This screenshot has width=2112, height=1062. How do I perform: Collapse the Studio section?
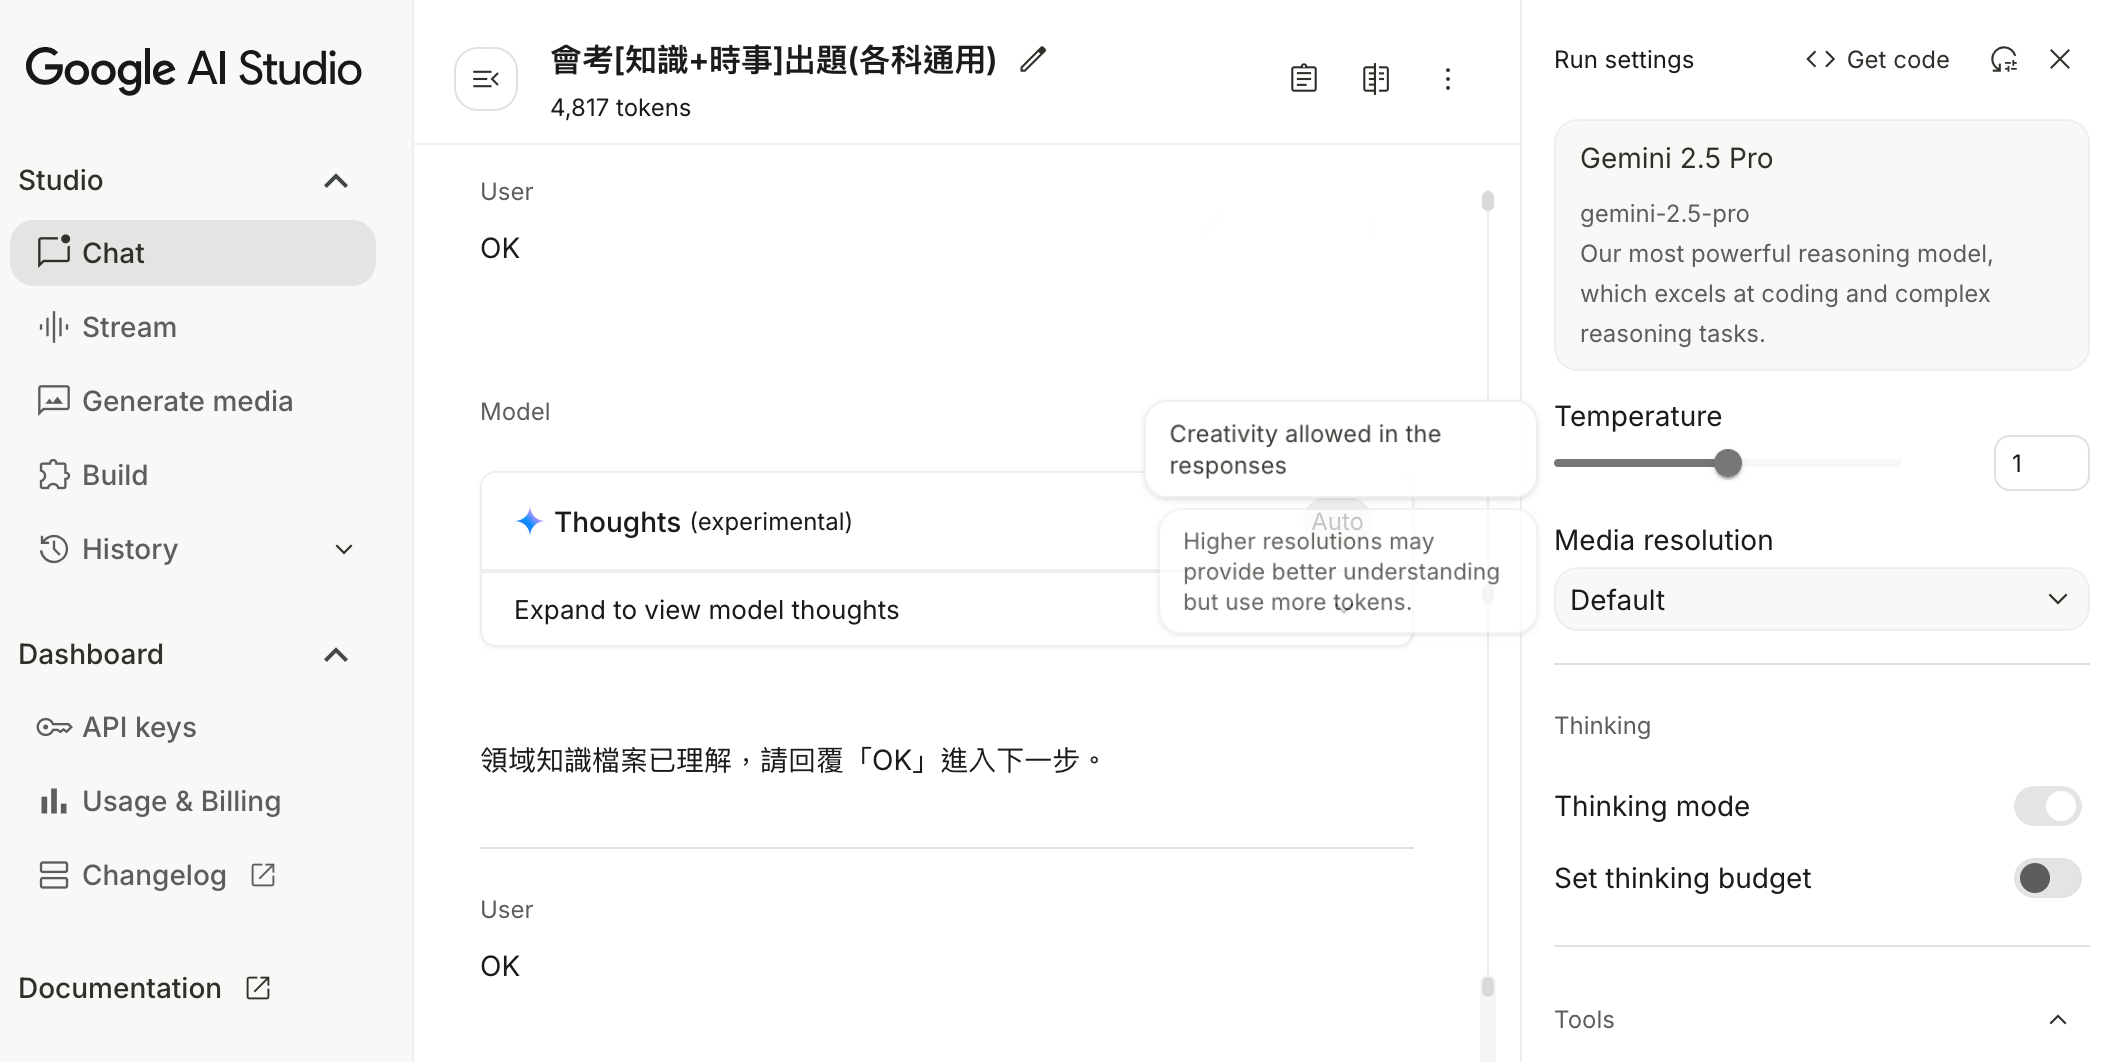point(336,181)
